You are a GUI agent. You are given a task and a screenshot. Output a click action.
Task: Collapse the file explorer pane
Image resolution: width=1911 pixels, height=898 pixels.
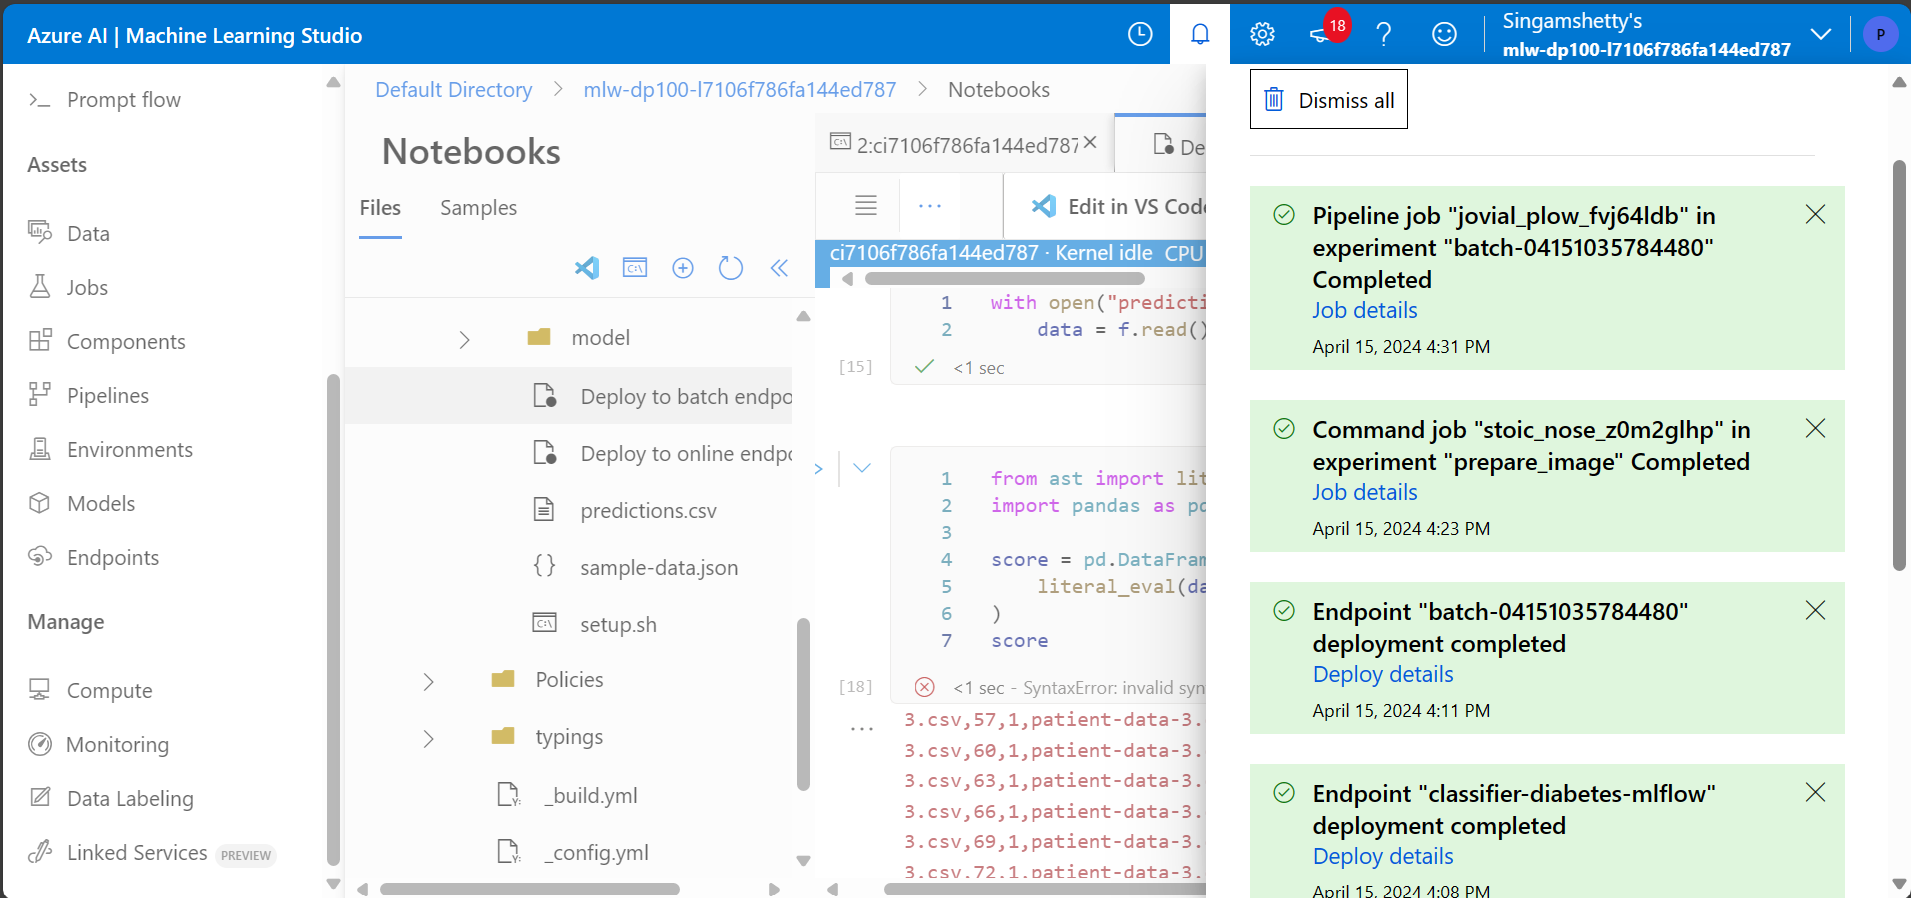(779, 268)
